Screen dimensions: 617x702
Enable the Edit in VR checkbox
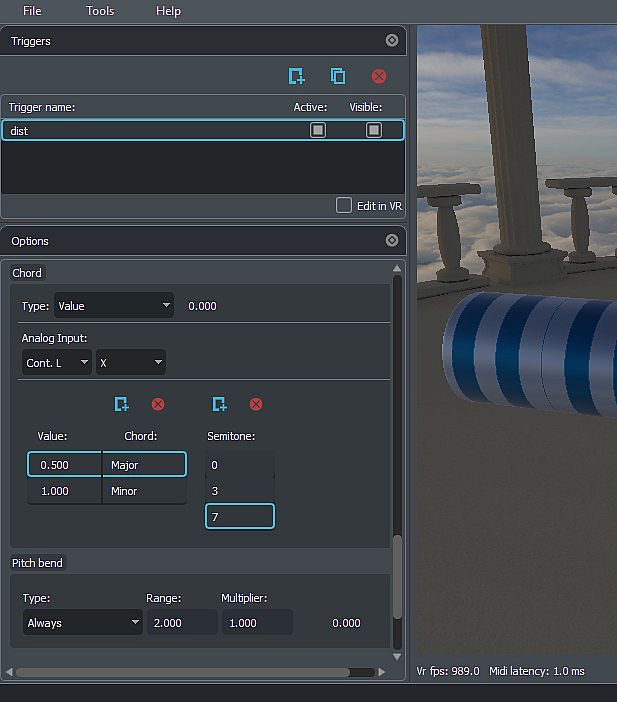pos(344,205)
